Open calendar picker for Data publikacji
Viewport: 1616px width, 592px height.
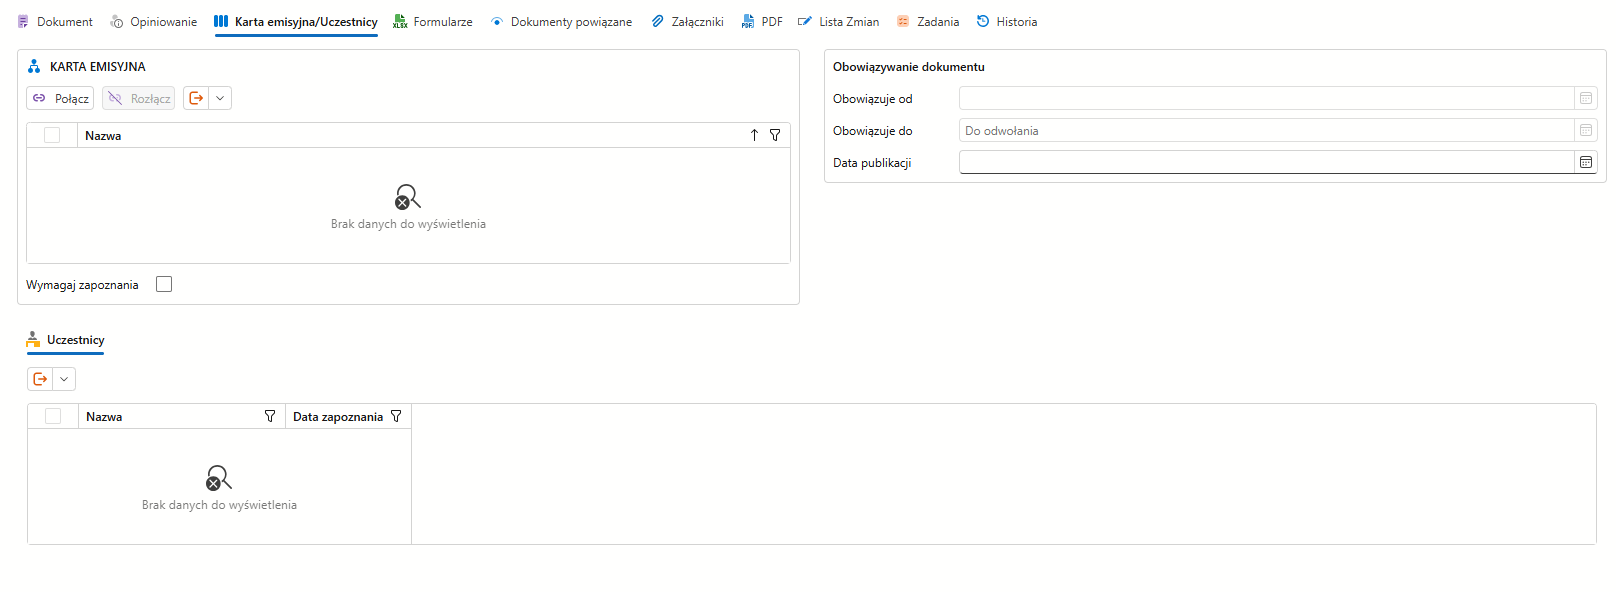[x=1586, y=162]
